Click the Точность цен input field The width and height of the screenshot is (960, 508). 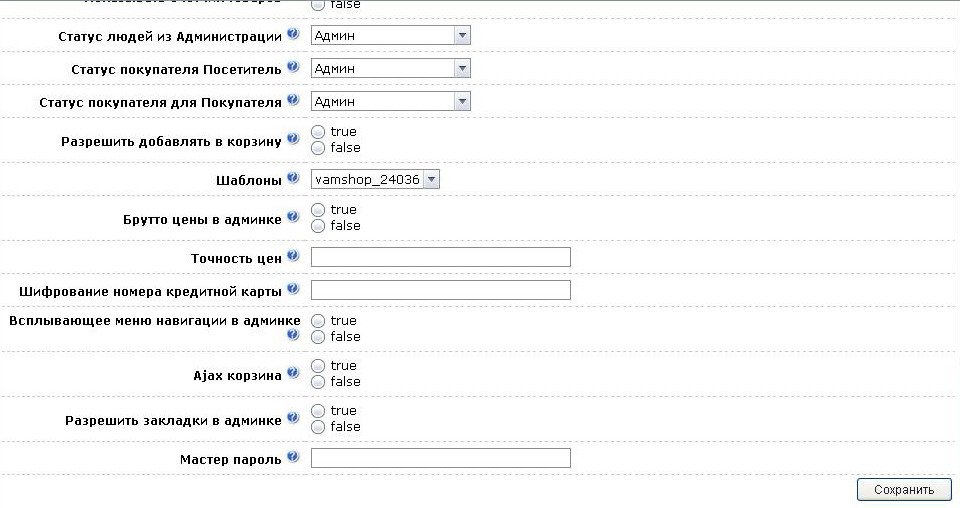[440, 257]
